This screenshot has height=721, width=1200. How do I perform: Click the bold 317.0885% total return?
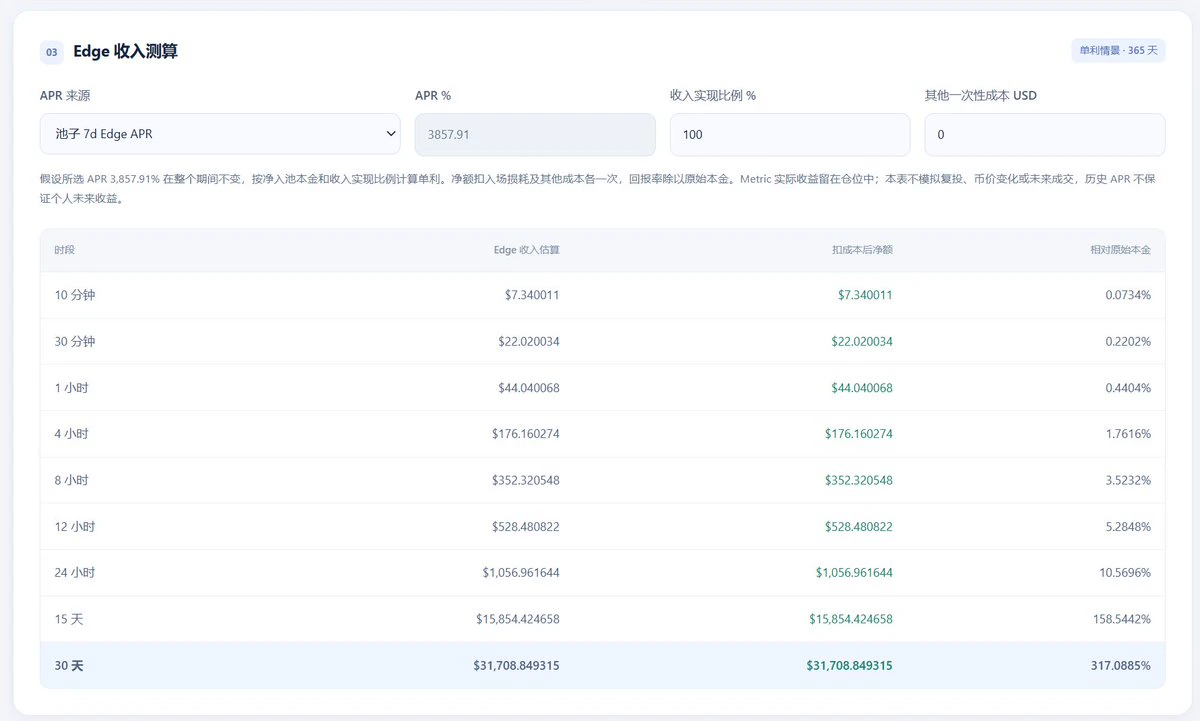pyautogui.click(x=1121, y=665)
